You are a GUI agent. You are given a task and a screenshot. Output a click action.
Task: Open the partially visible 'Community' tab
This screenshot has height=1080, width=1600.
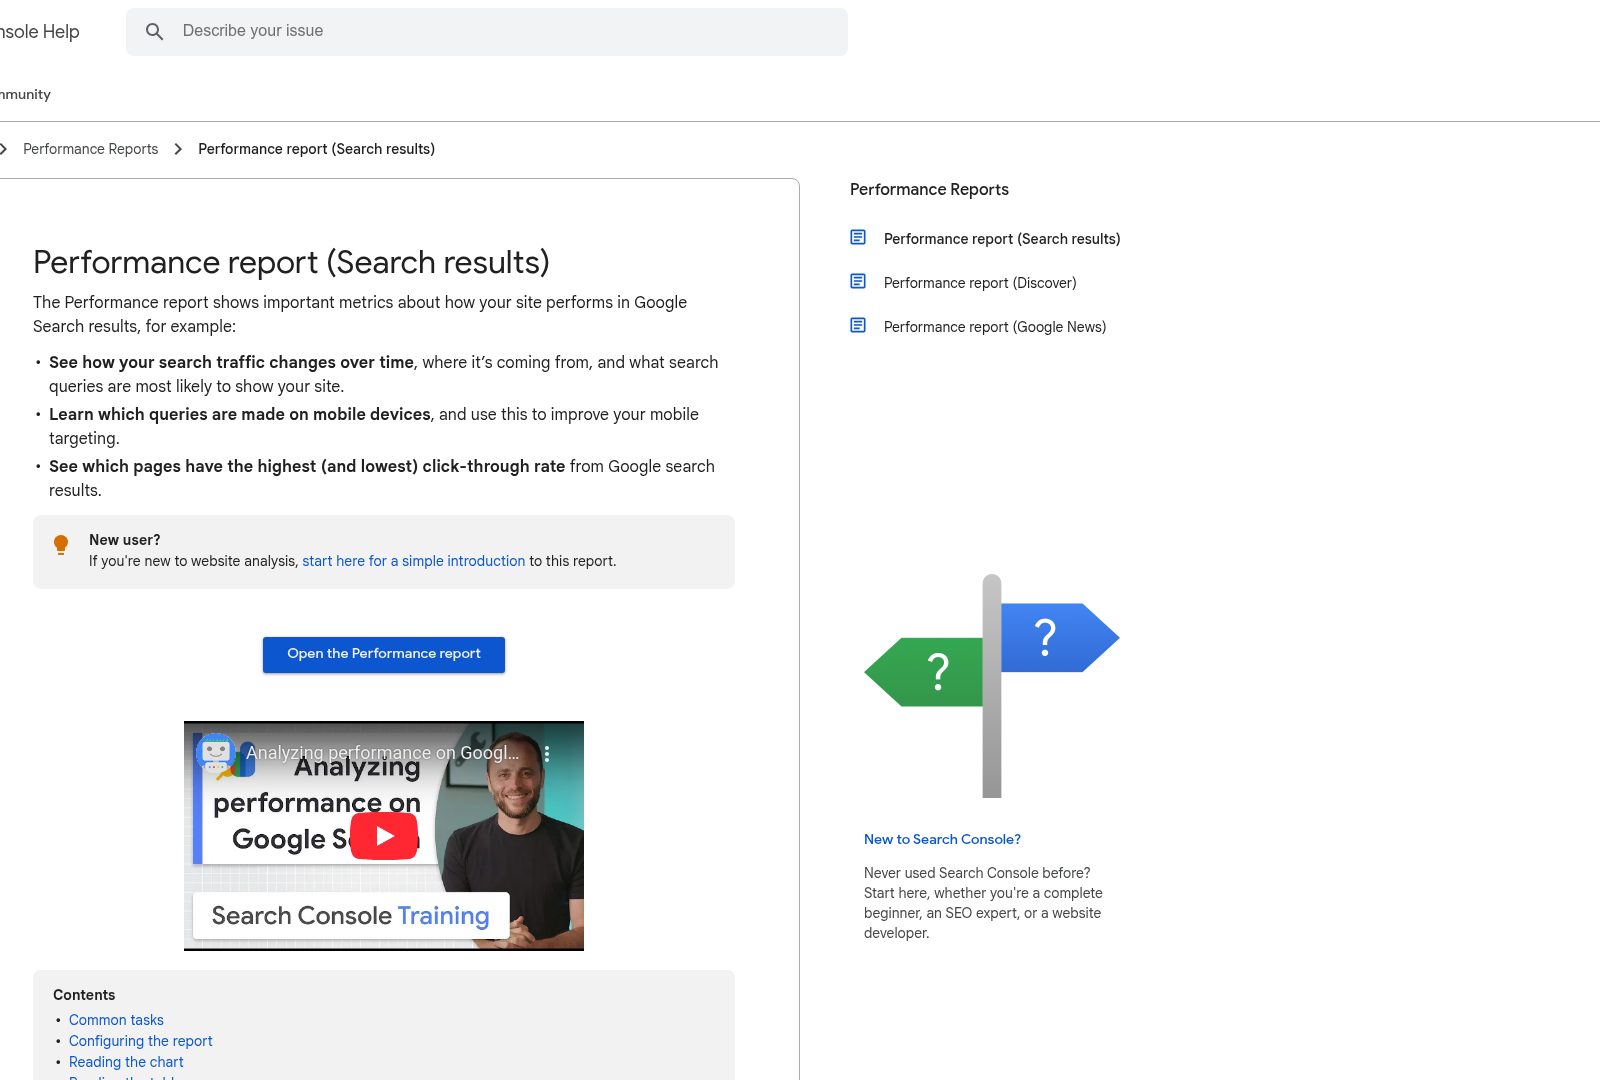pos(25,95)
